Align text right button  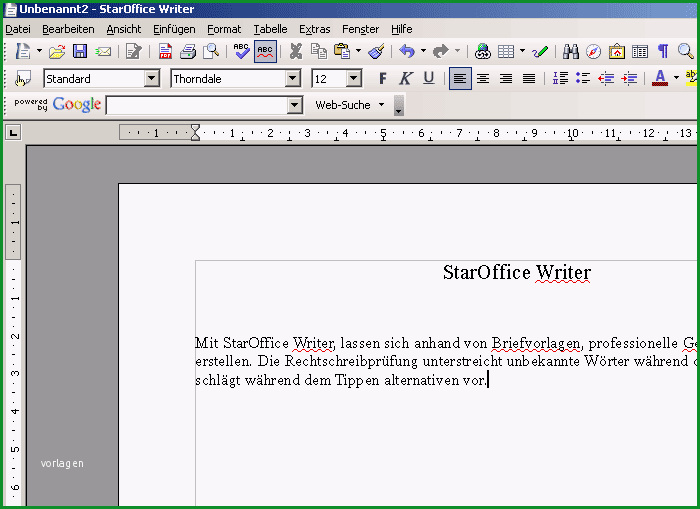click(506, 79)
